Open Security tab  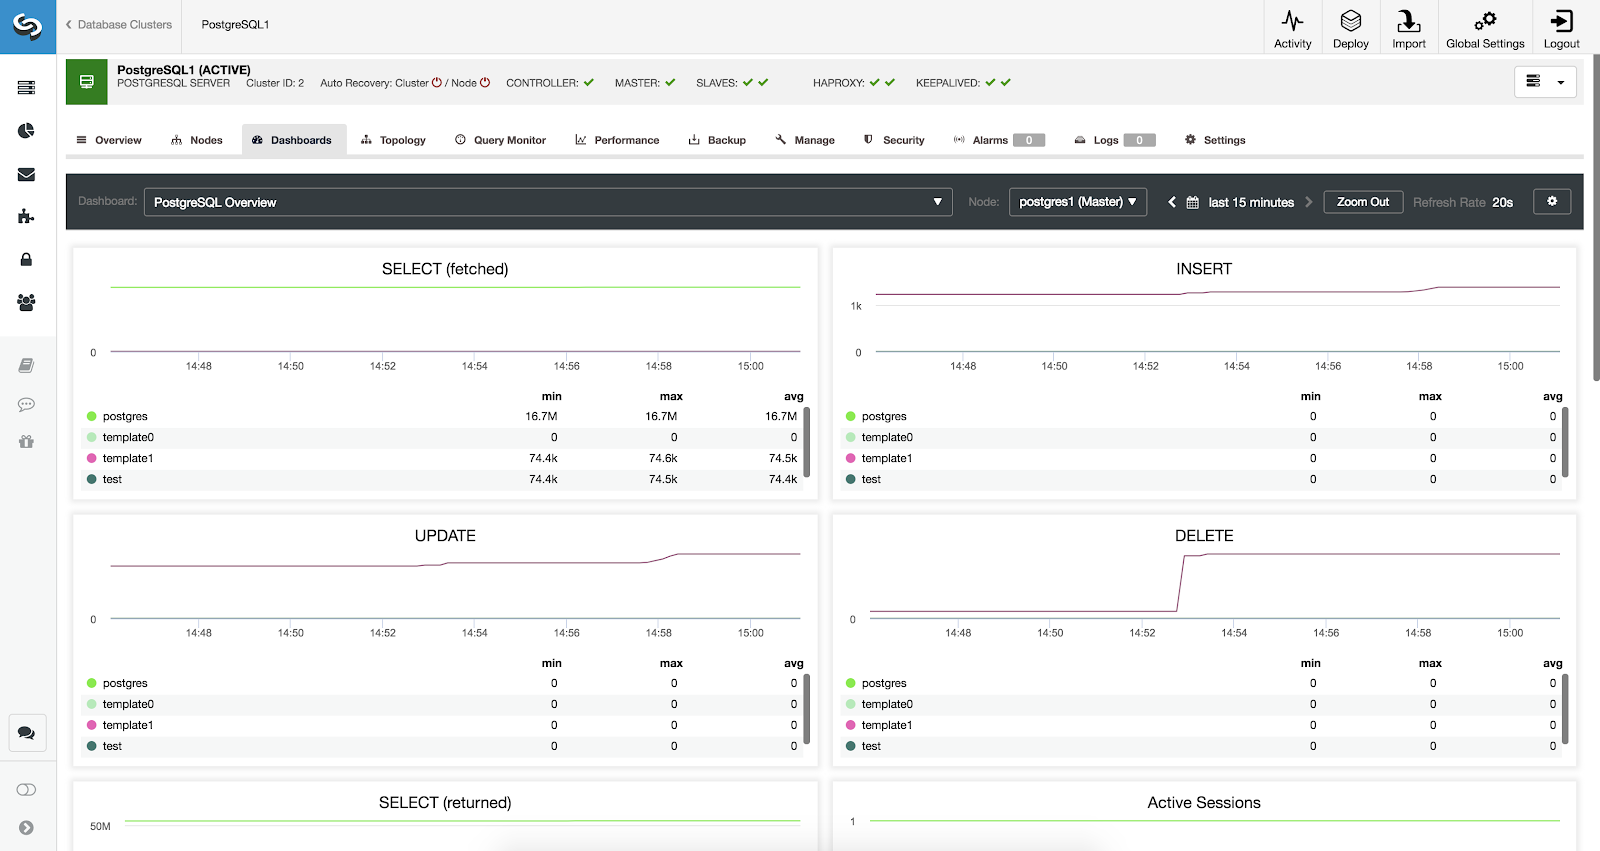click(x=894, y=140)
